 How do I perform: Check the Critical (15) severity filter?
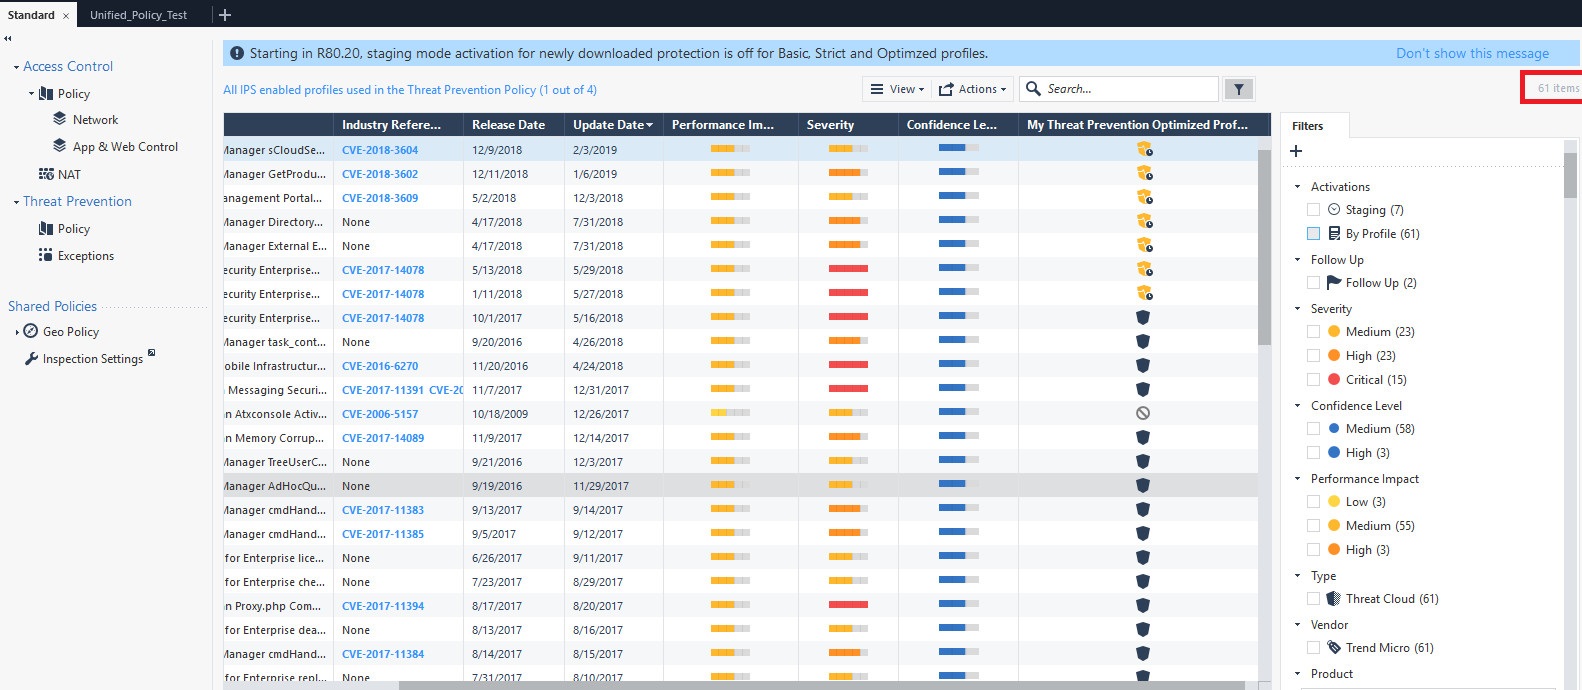tap(1313, 380)
